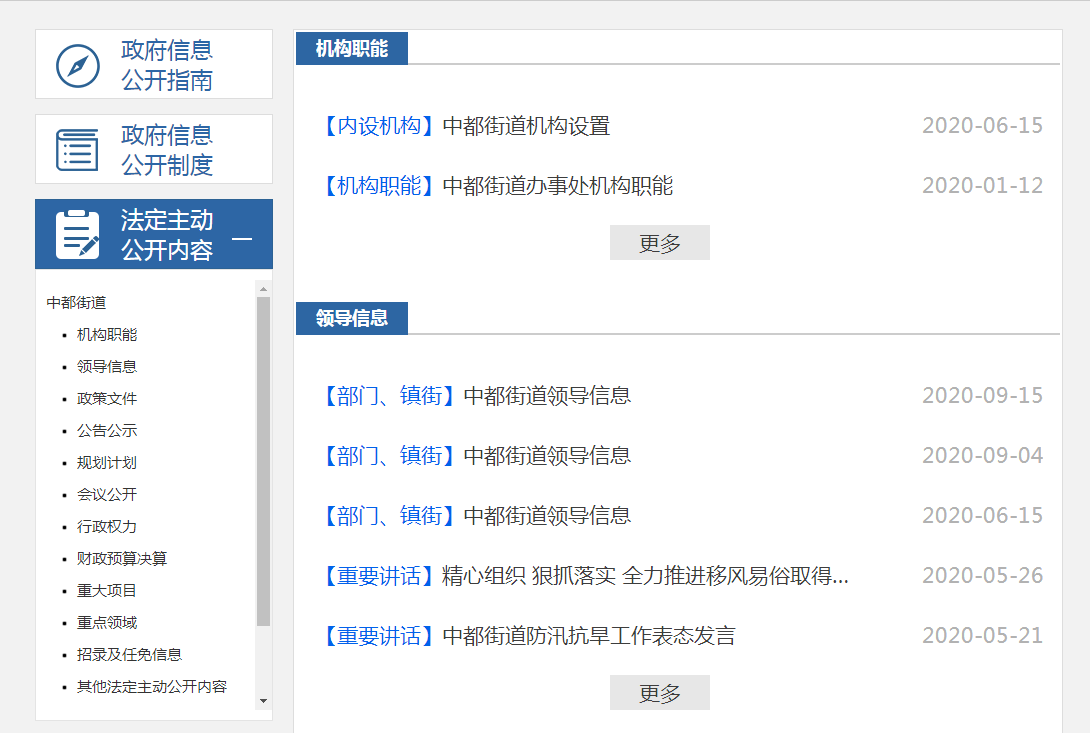Click 更多 button under 机构职能
This screenshot has width=1090, height=733.
pos(660,243)
